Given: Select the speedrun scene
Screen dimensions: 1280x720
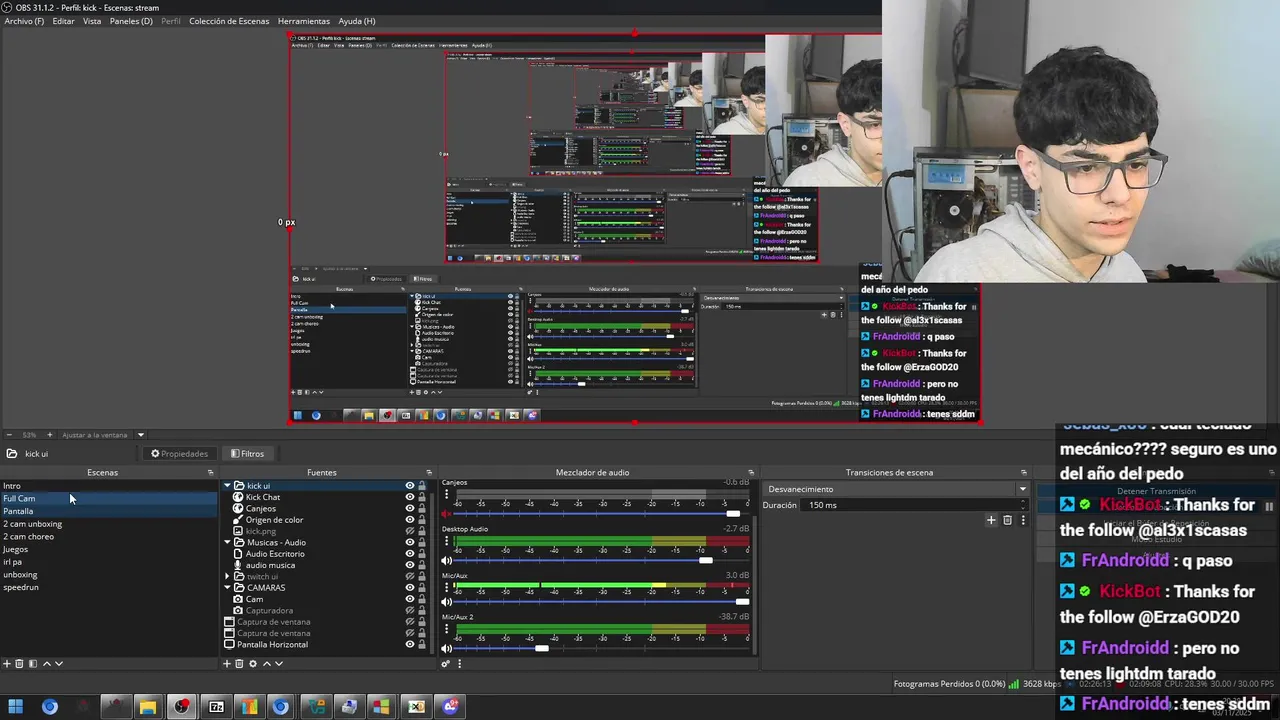Looking at the screenshot, I should [x=108, y=587].
